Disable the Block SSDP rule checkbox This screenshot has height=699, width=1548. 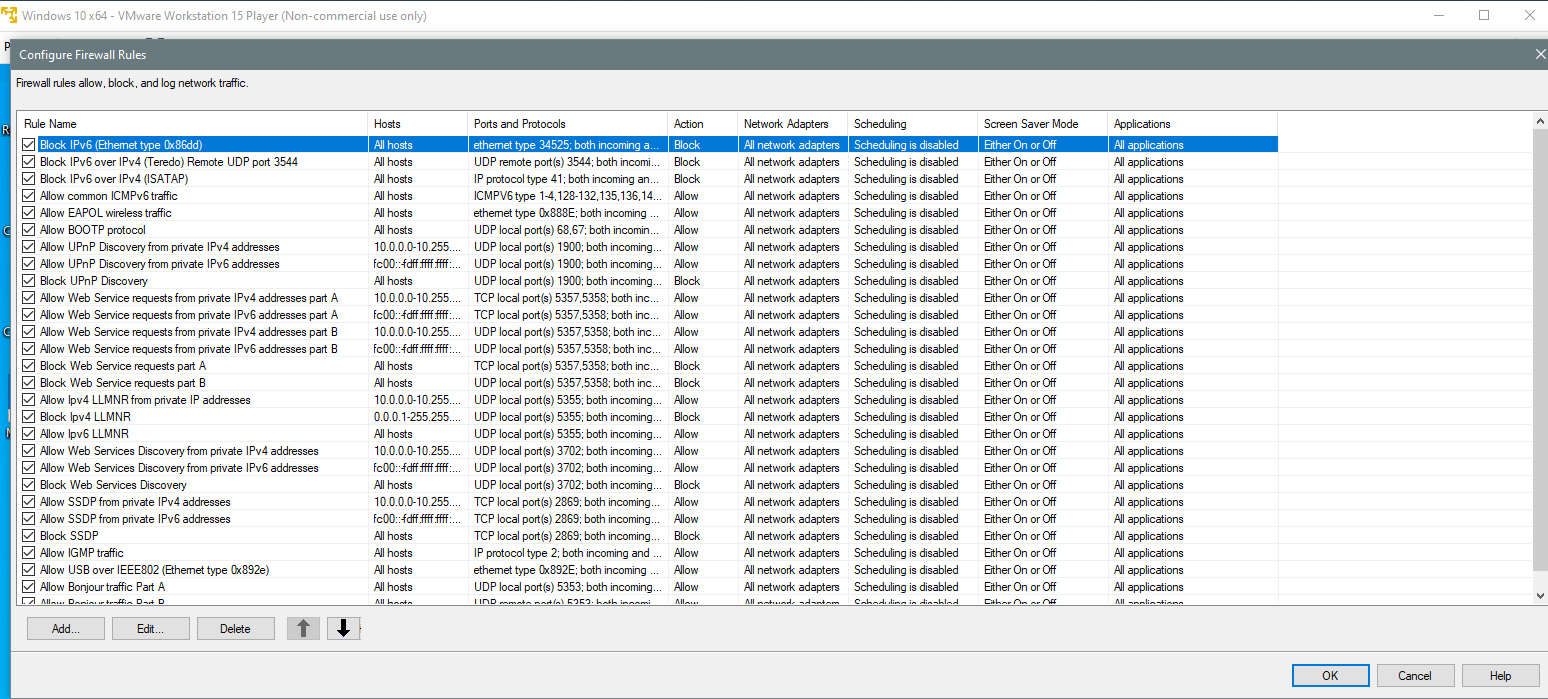(28, 536)
